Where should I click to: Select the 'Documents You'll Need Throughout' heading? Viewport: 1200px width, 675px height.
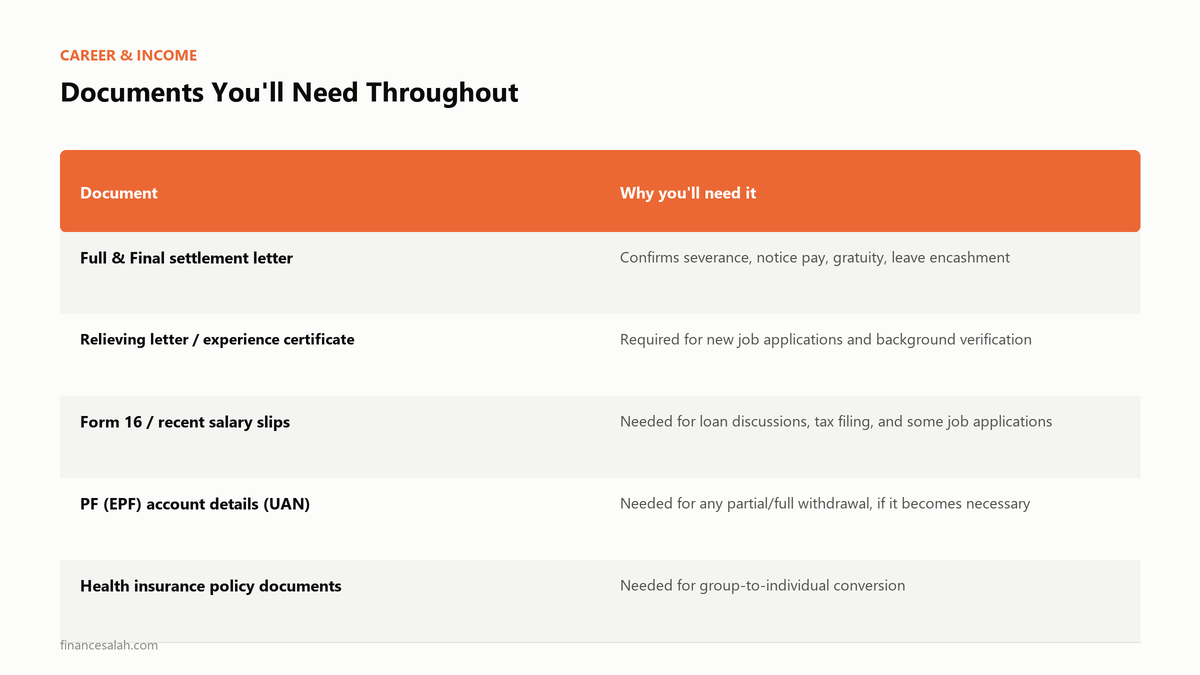point(289,93)
